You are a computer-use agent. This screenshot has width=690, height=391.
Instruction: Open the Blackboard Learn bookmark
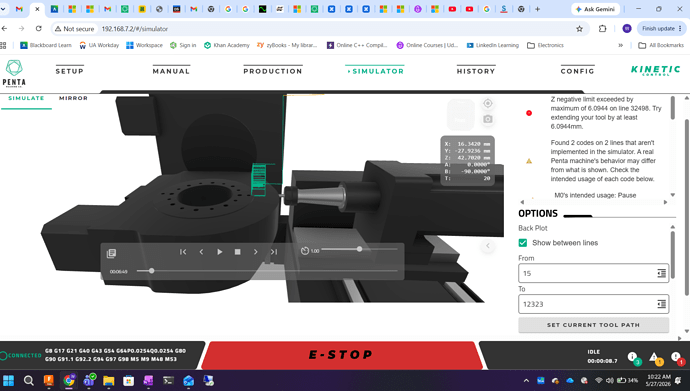click(x=46, y=45)
